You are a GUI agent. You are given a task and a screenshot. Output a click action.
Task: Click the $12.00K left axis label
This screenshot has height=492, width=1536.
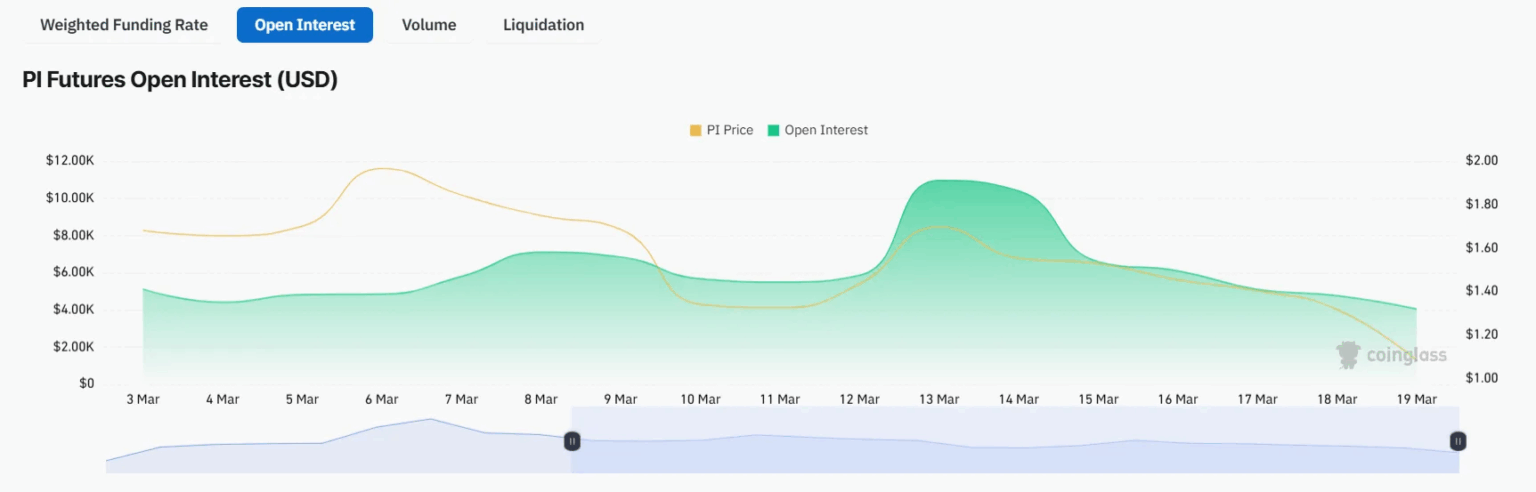(x=70, y=160)
